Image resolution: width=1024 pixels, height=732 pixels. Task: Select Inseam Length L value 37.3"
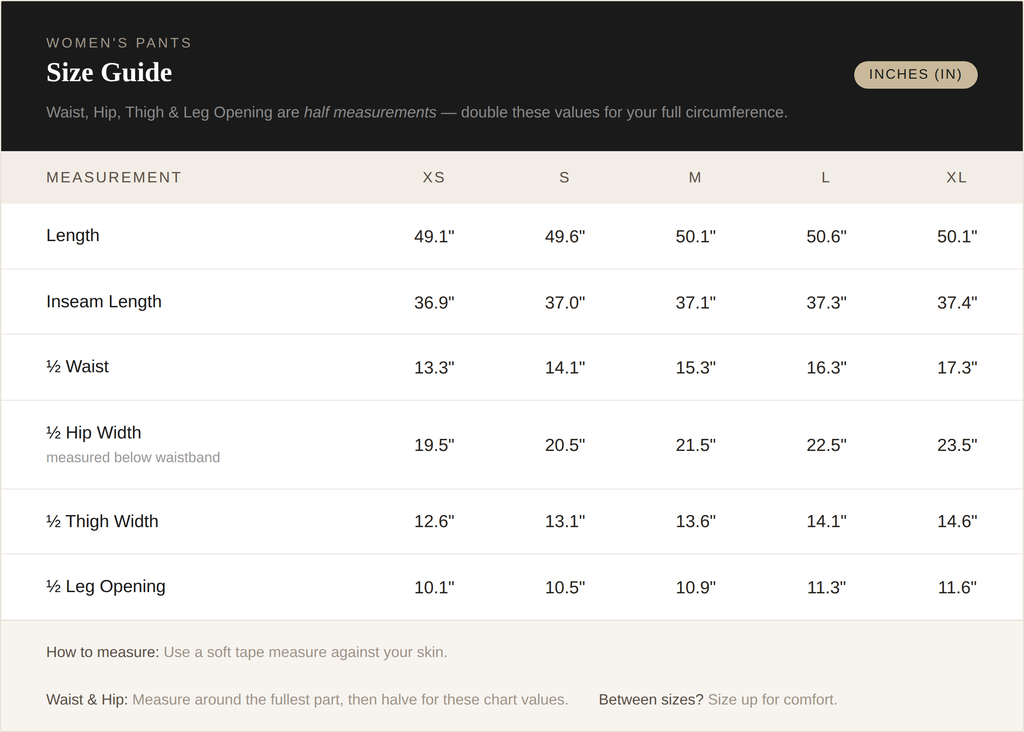(826, 303)
